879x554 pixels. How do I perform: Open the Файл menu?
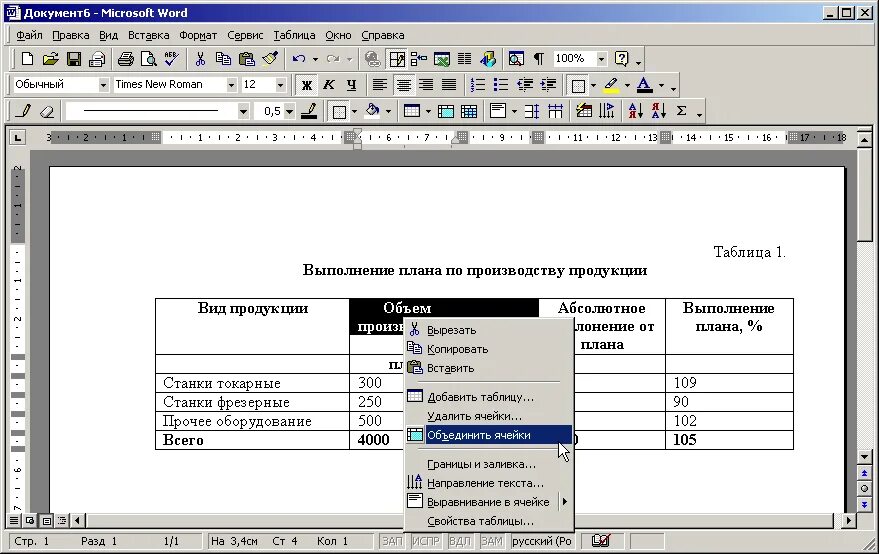(29, 35)
